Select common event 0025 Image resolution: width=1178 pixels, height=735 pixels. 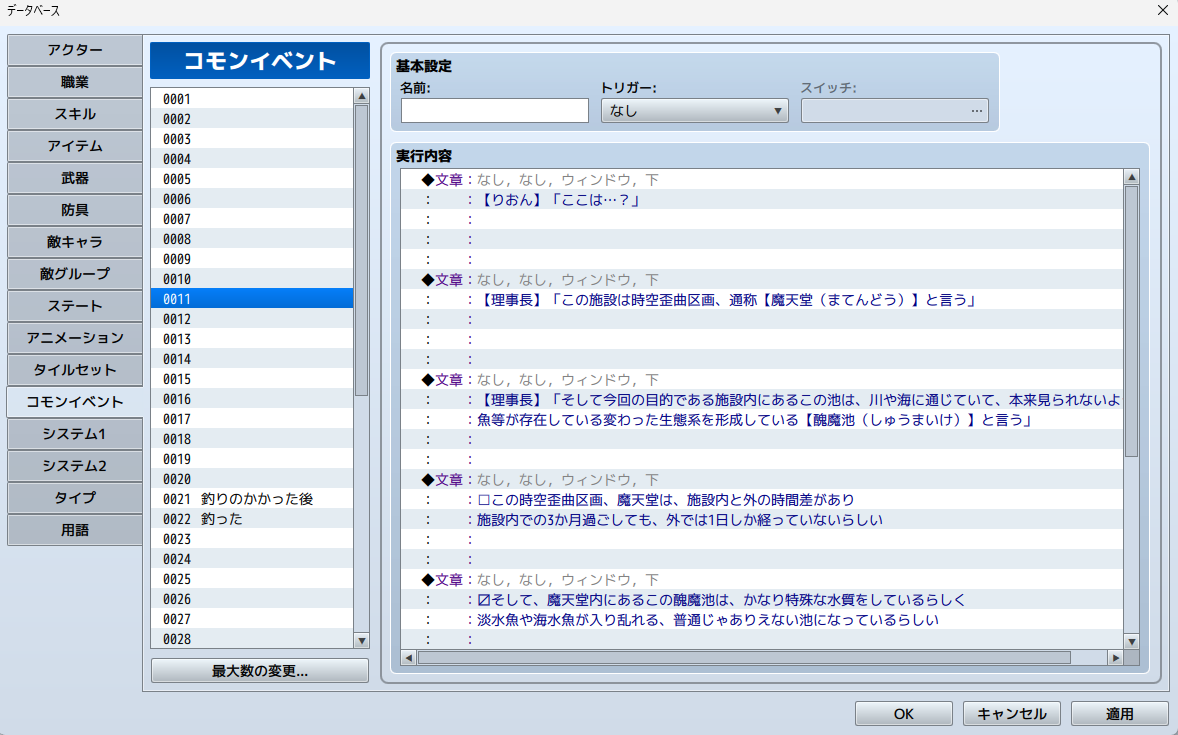tap(252, 579)
